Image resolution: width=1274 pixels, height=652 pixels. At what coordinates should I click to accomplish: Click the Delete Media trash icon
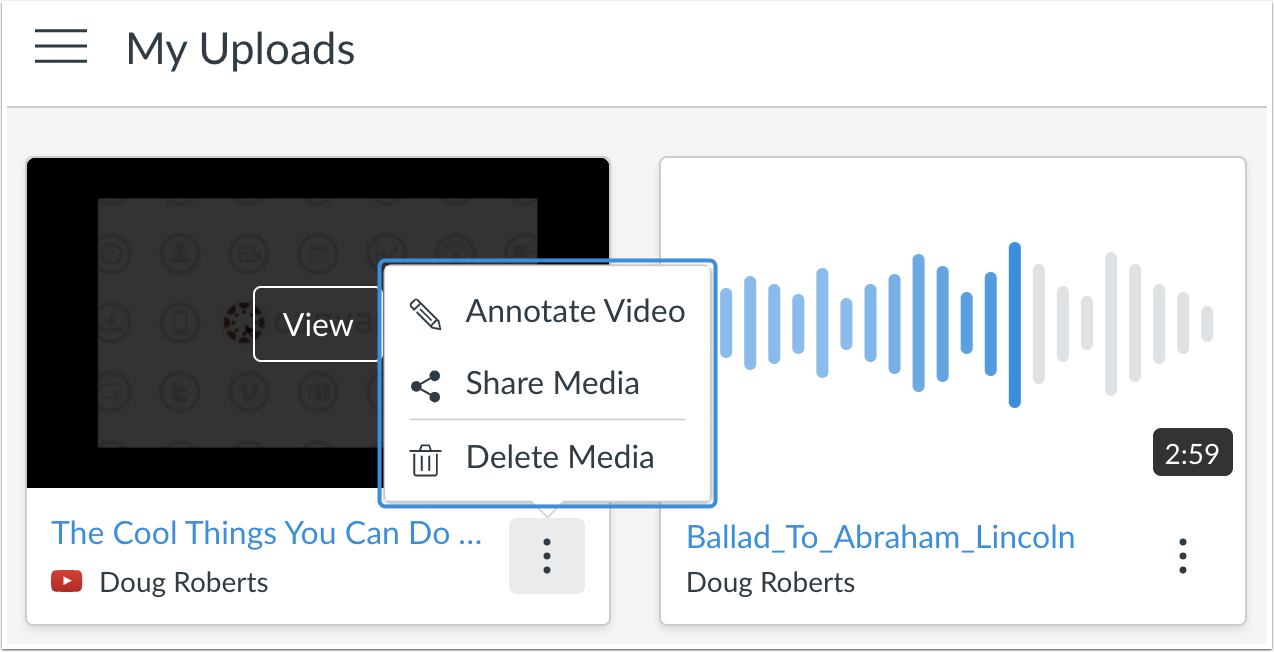click(x=425, y=458)
